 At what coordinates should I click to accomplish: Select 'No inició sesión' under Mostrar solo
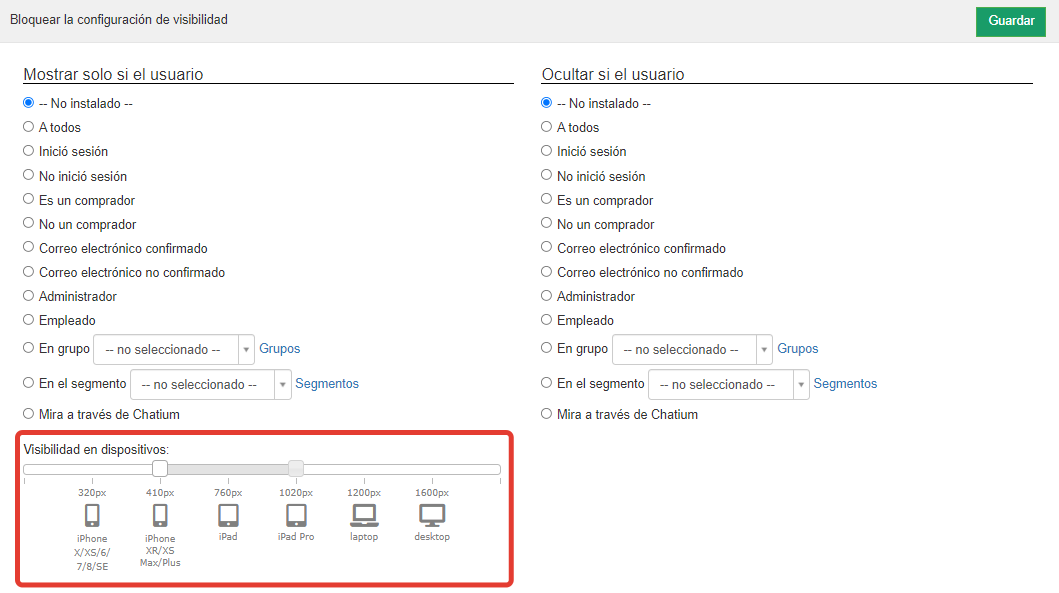(28, 175)
